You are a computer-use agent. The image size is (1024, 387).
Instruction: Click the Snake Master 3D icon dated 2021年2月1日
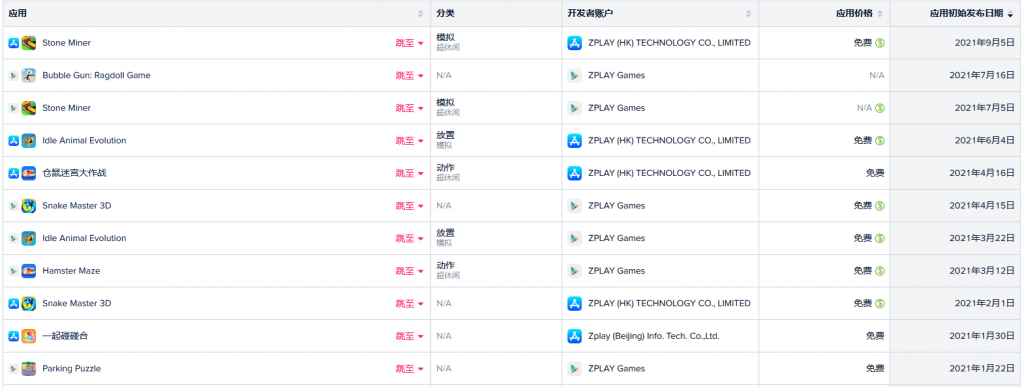28,304
